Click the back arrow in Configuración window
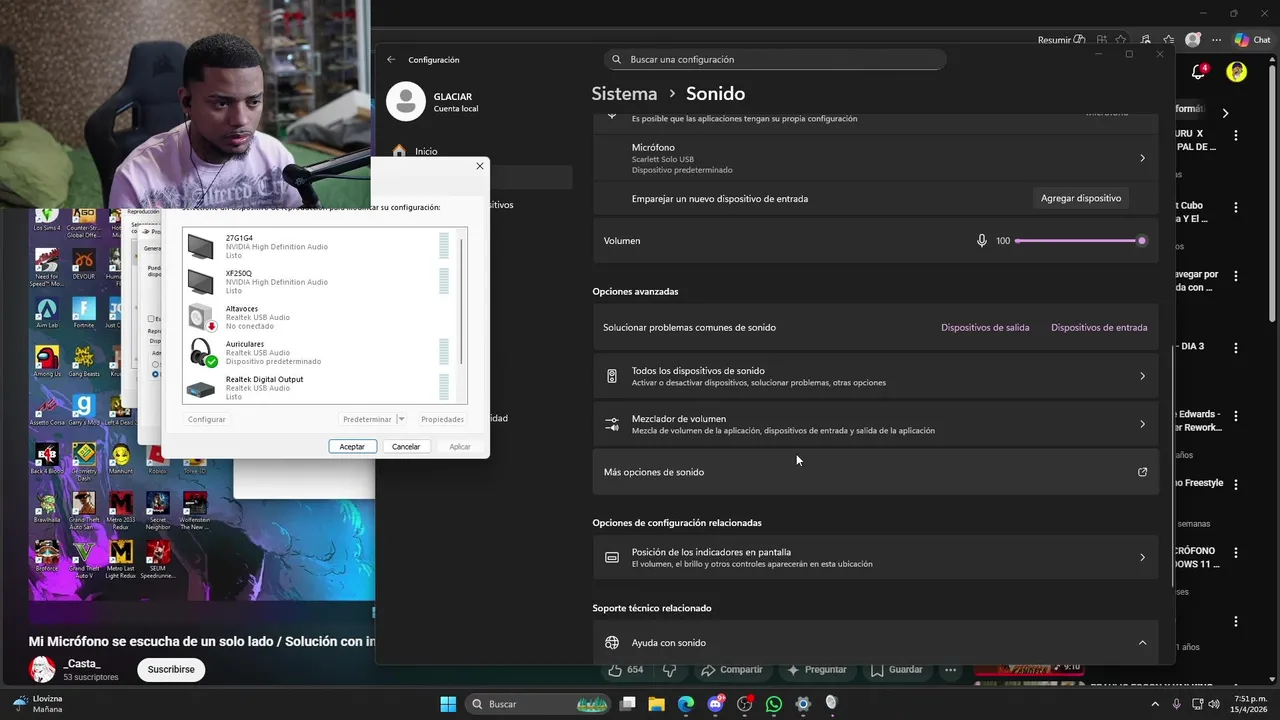The height and width of the screenshot is (720, 1280). tap(391, 60)
